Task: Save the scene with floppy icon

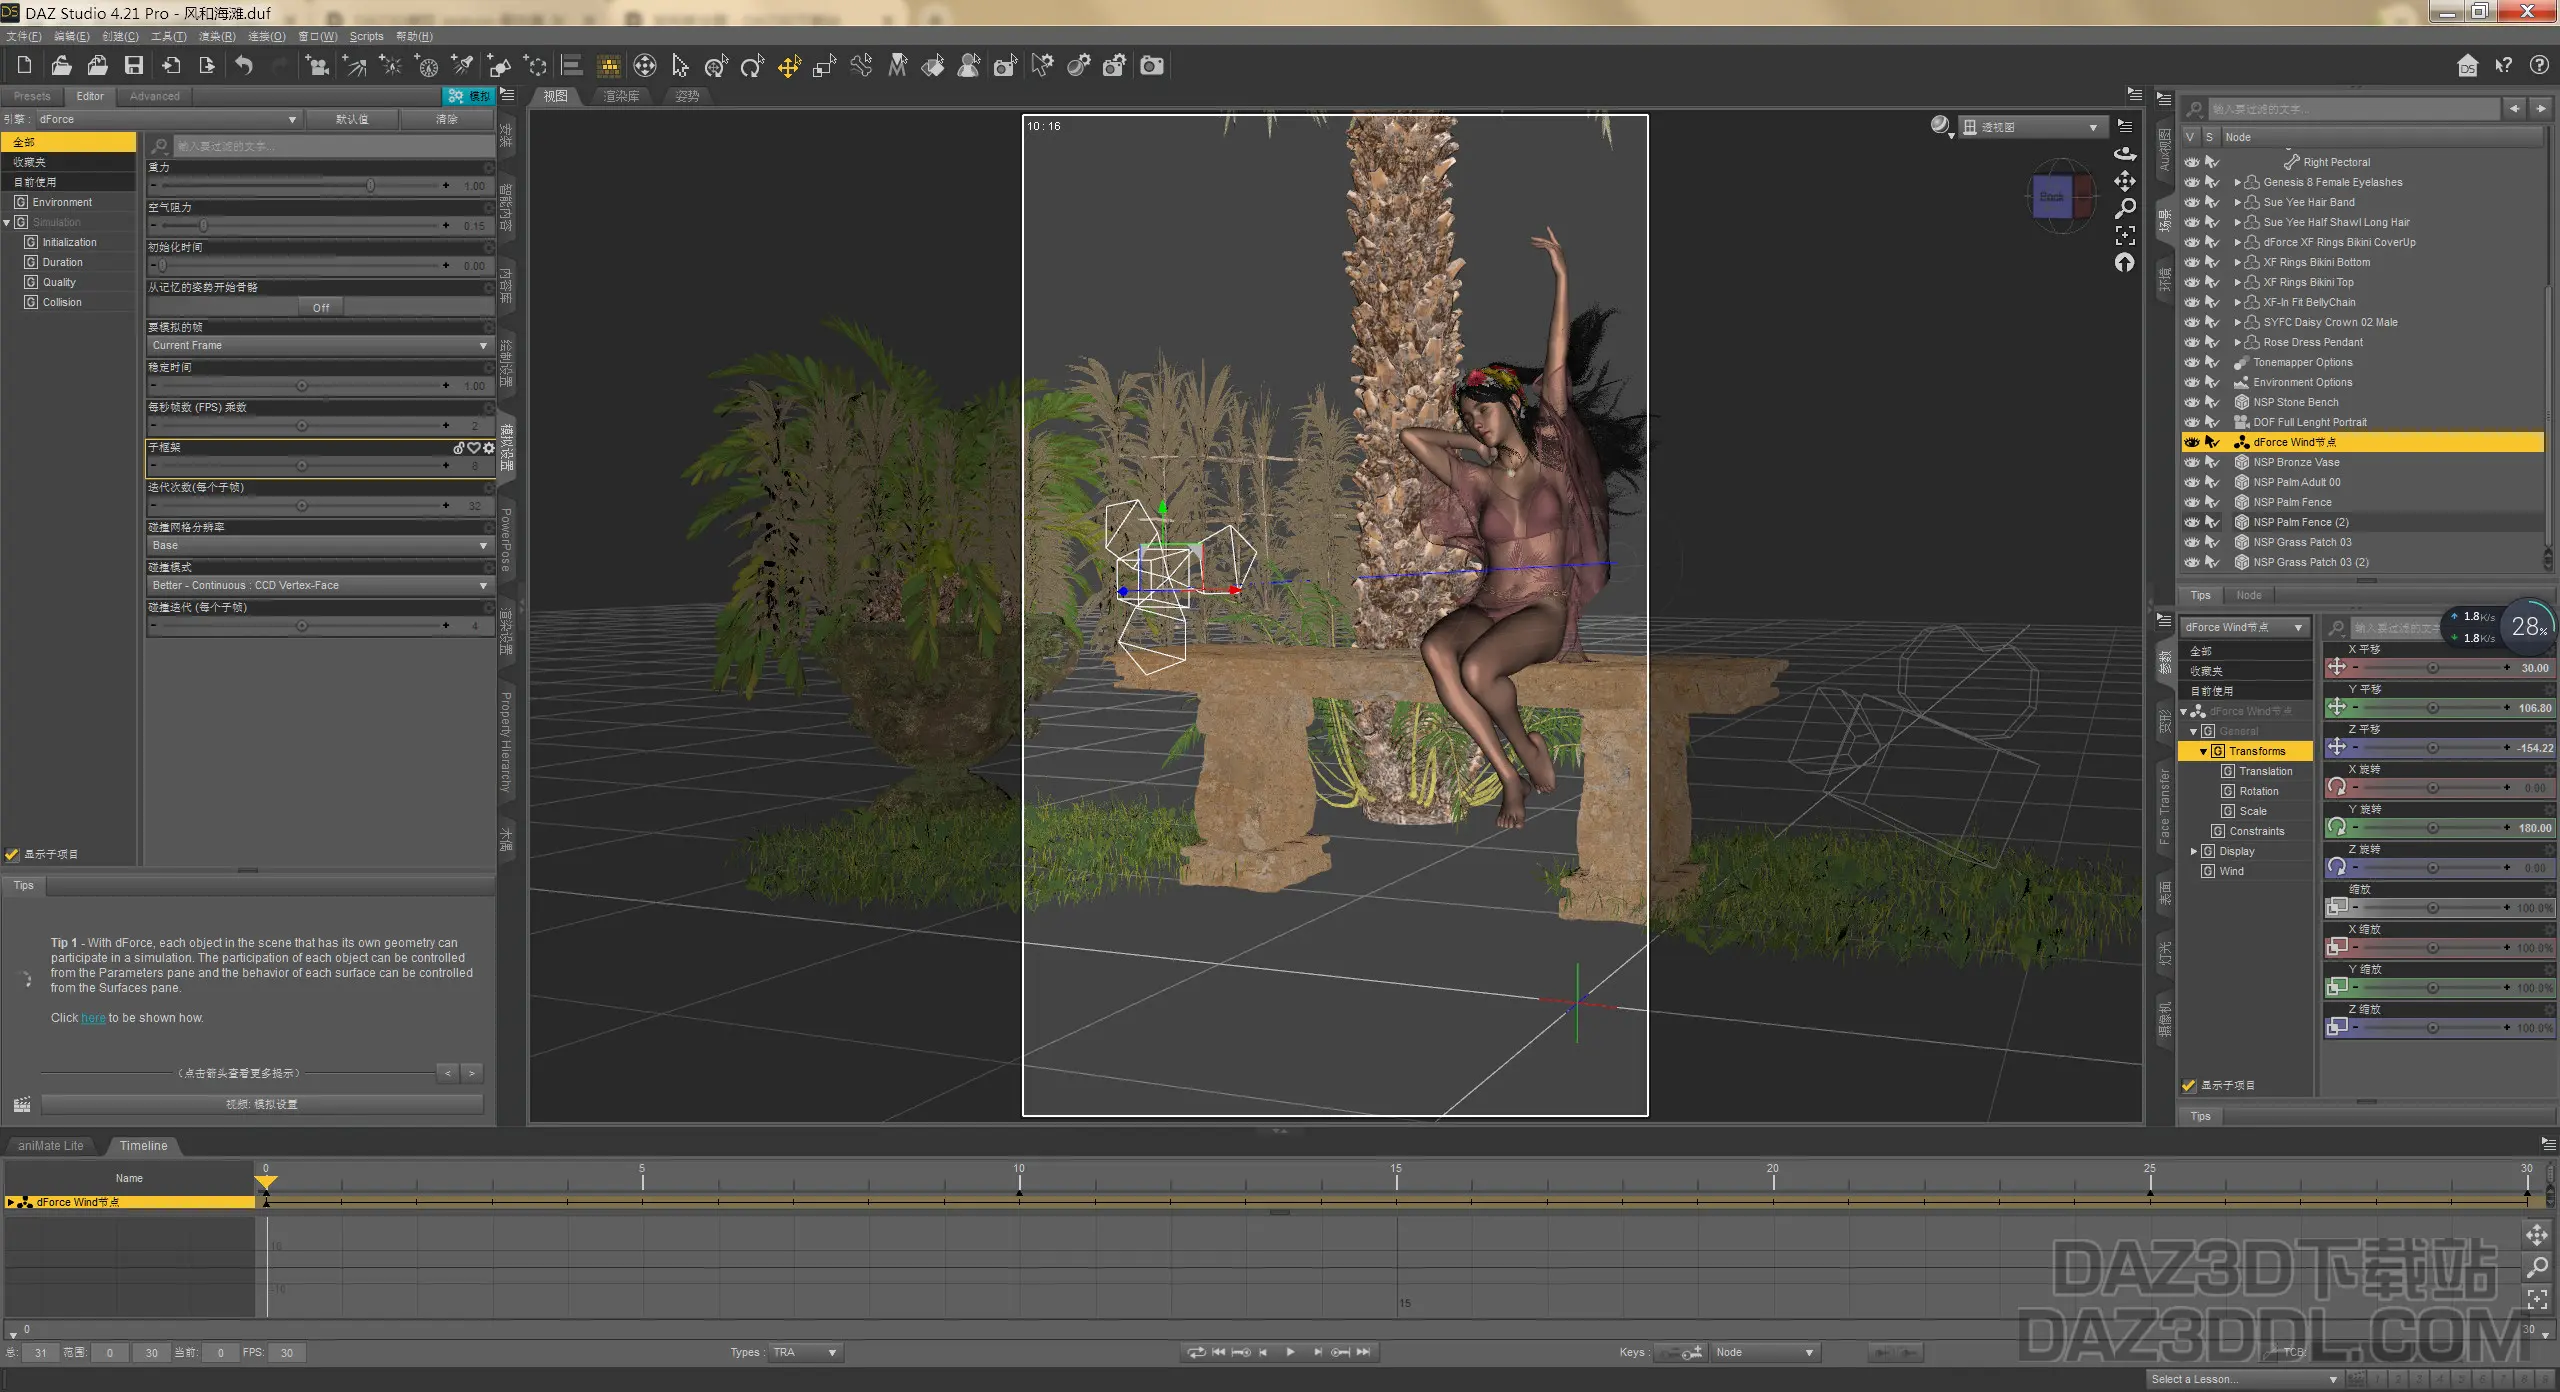Action: pyautogui.click(x=133, y=66)
